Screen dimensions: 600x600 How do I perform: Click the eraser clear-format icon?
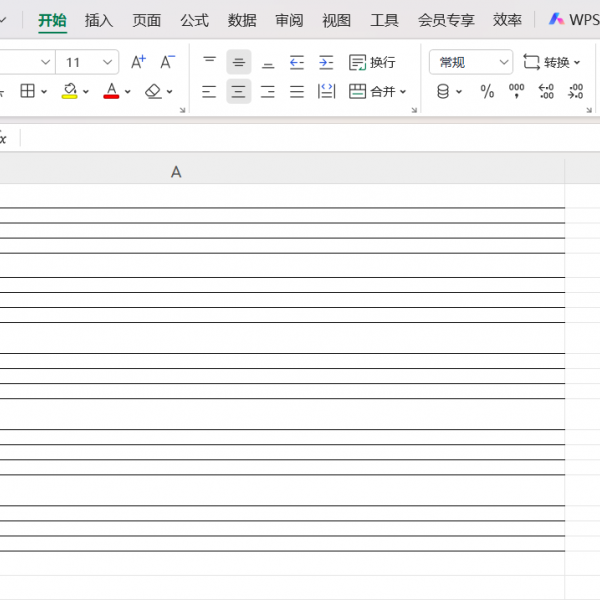[153, 92]
